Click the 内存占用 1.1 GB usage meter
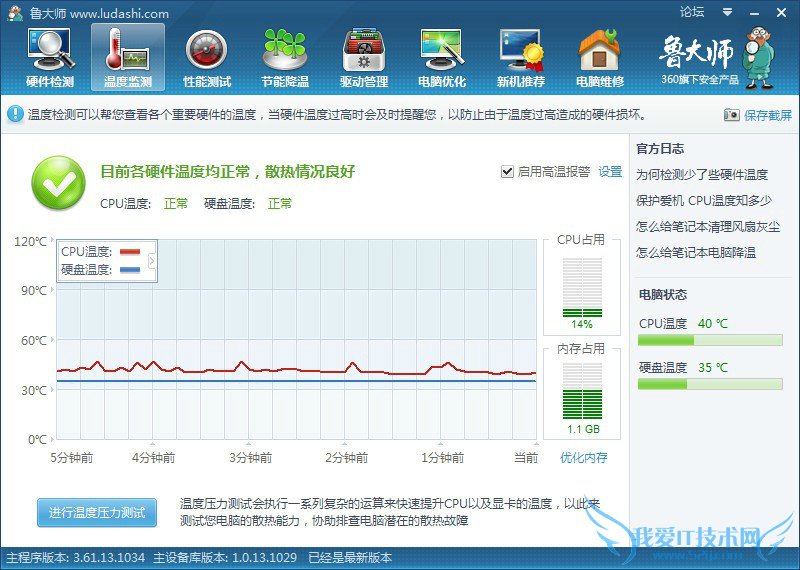This screenshot has height=570, width=800. 582,391
